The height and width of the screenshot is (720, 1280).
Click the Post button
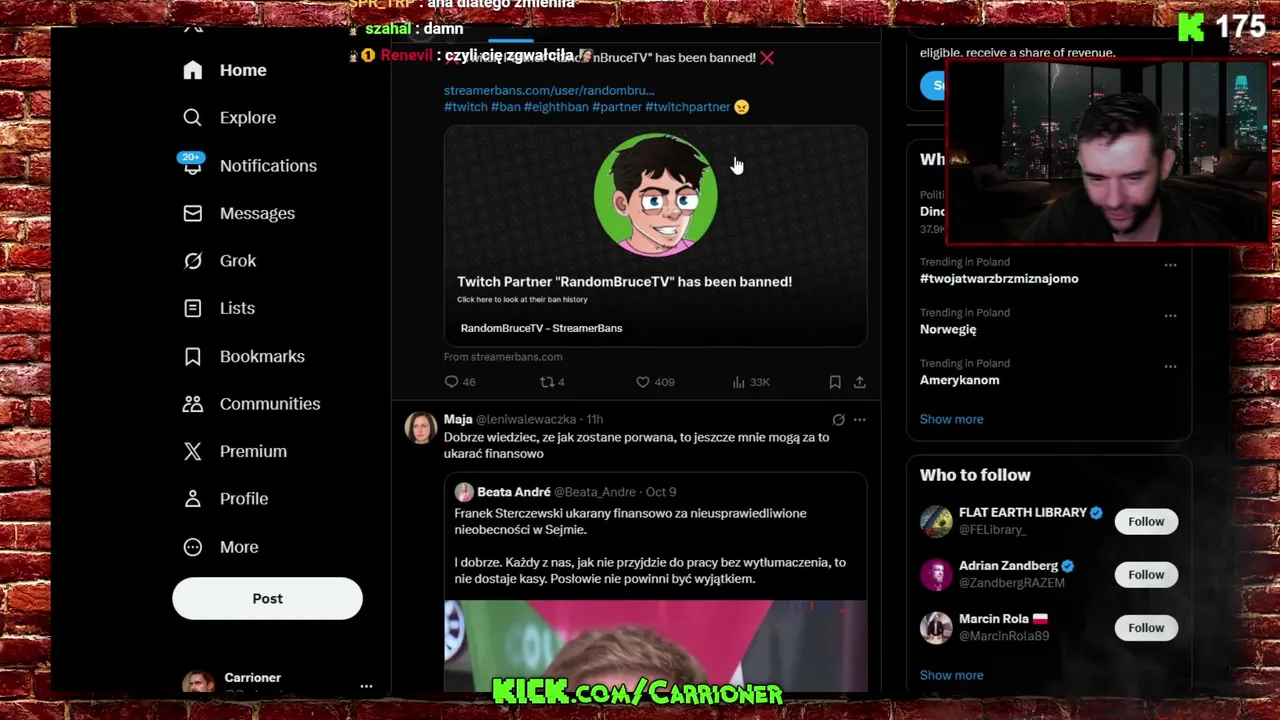(267, 598)
